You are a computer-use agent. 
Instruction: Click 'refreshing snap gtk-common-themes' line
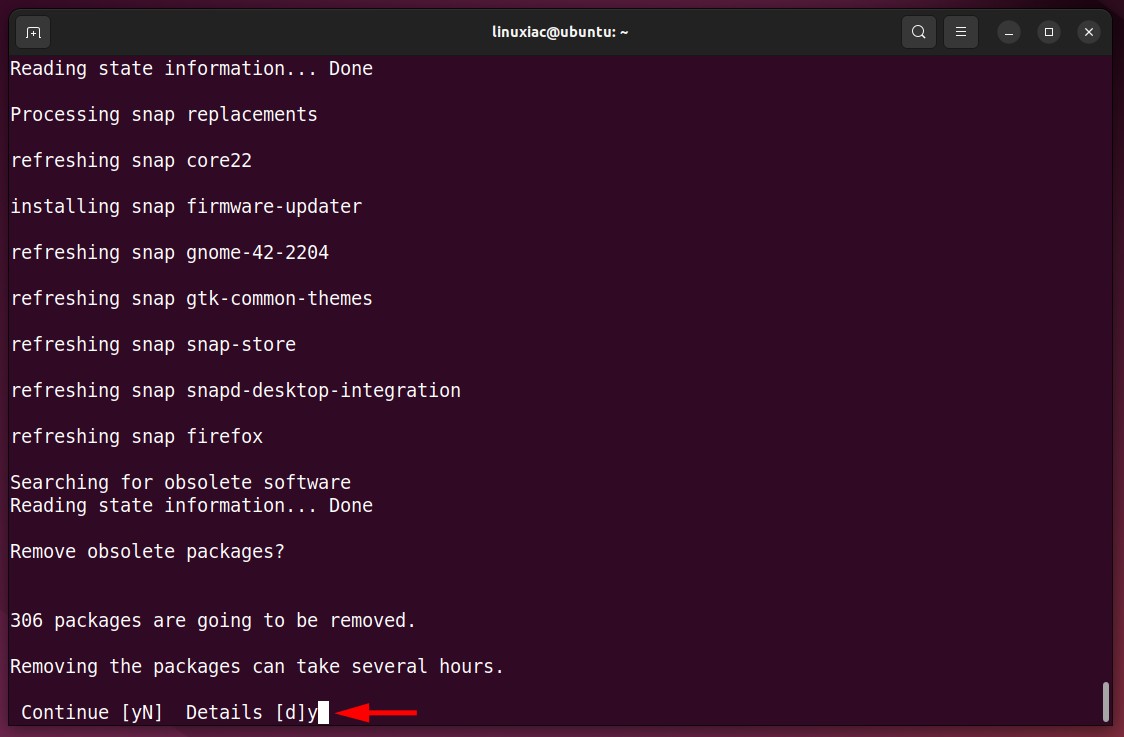click(191, 298)
